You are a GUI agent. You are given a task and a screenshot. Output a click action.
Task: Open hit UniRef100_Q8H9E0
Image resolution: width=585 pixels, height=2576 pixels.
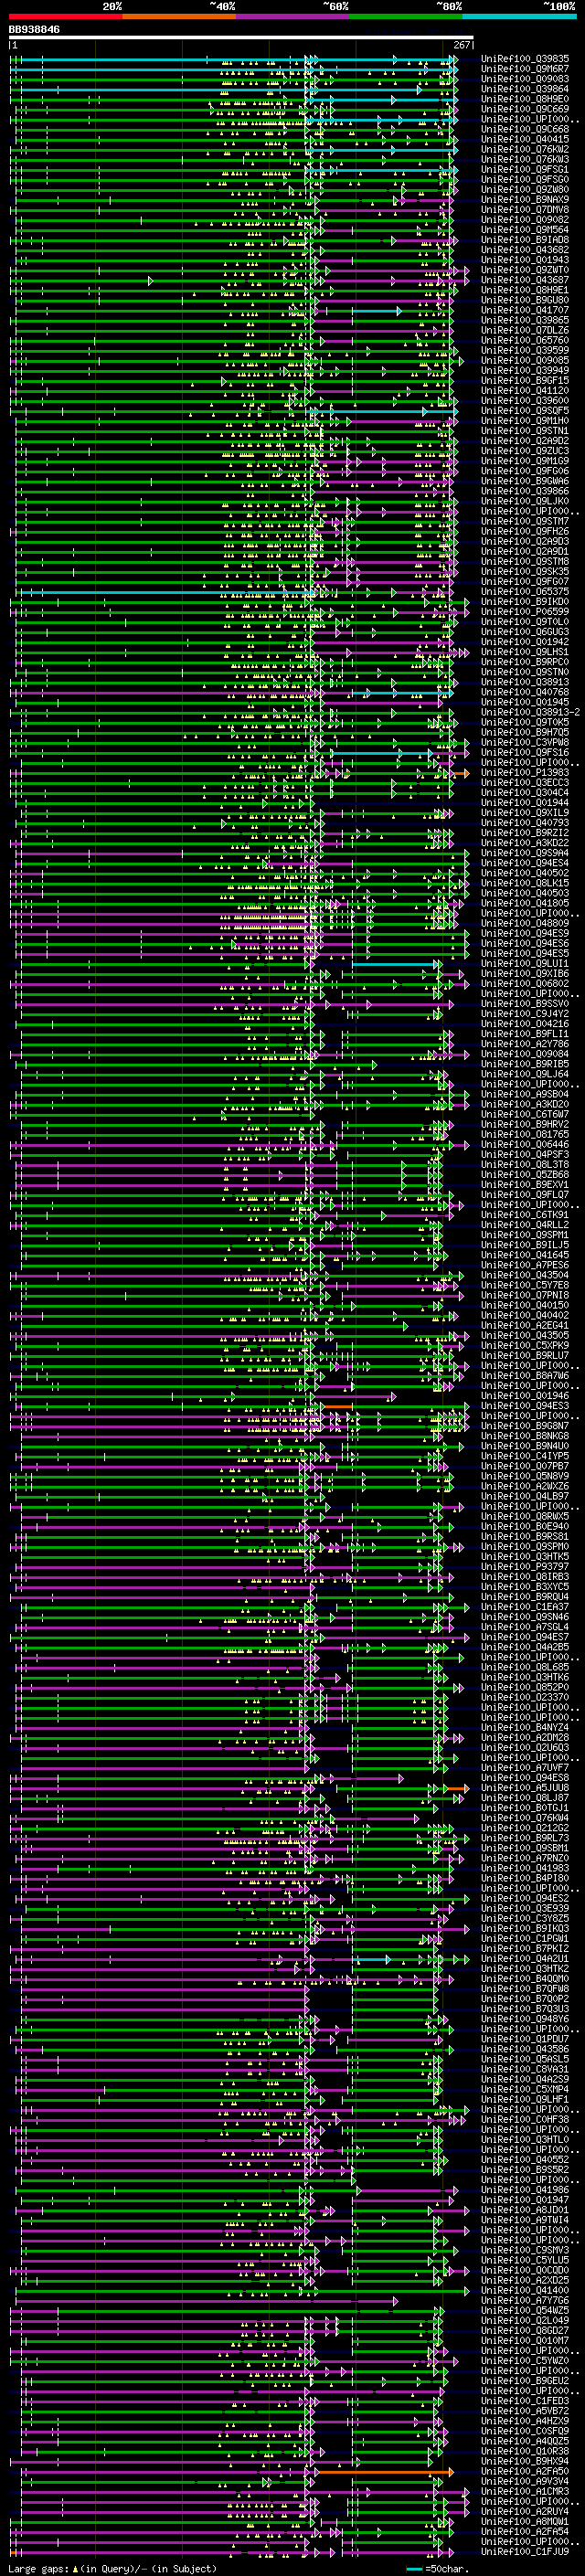tap(525, 99)
